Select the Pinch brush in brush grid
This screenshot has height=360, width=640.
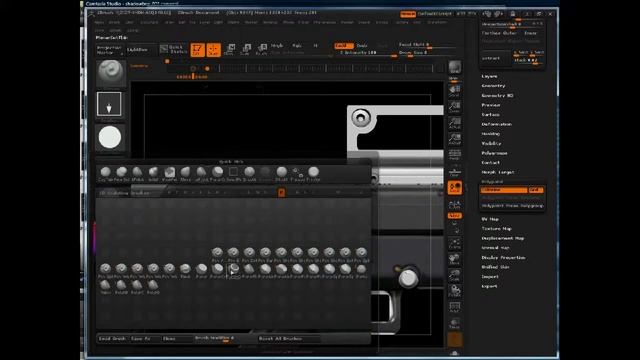(185, 271)
